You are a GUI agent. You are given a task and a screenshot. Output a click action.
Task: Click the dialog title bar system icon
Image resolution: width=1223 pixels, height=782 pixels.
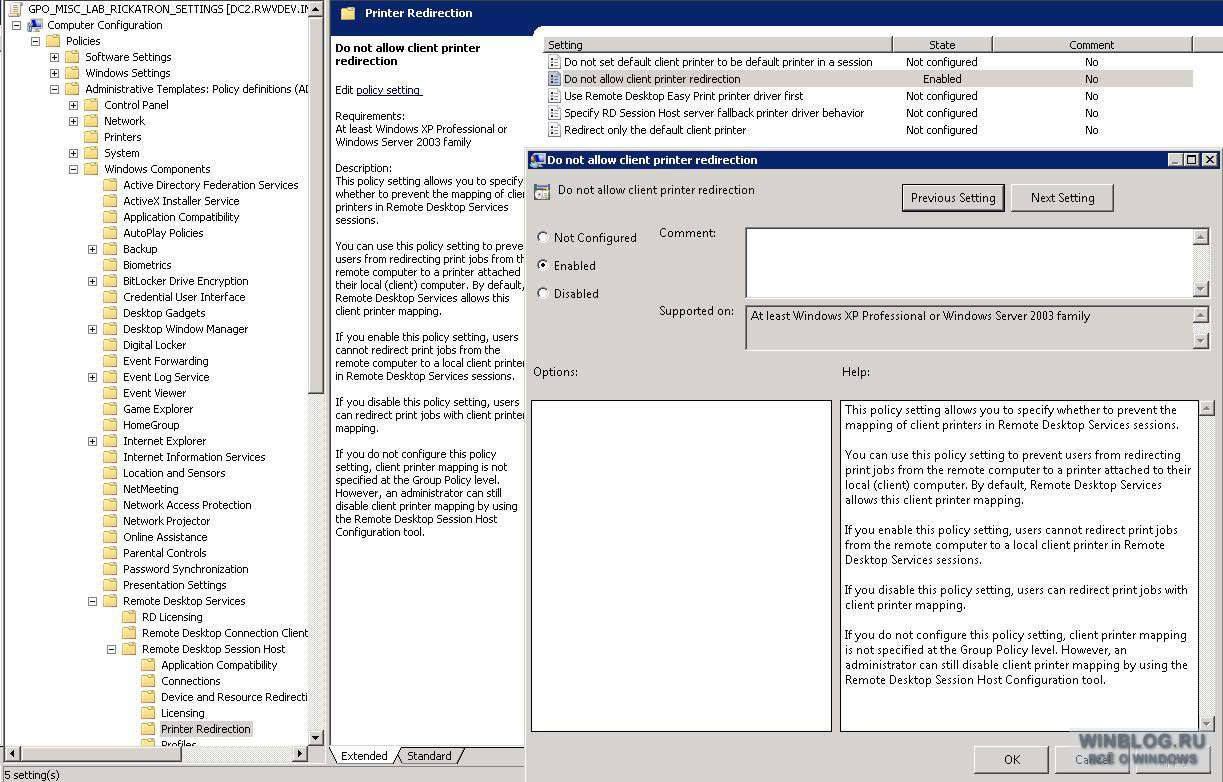[538, 159]
